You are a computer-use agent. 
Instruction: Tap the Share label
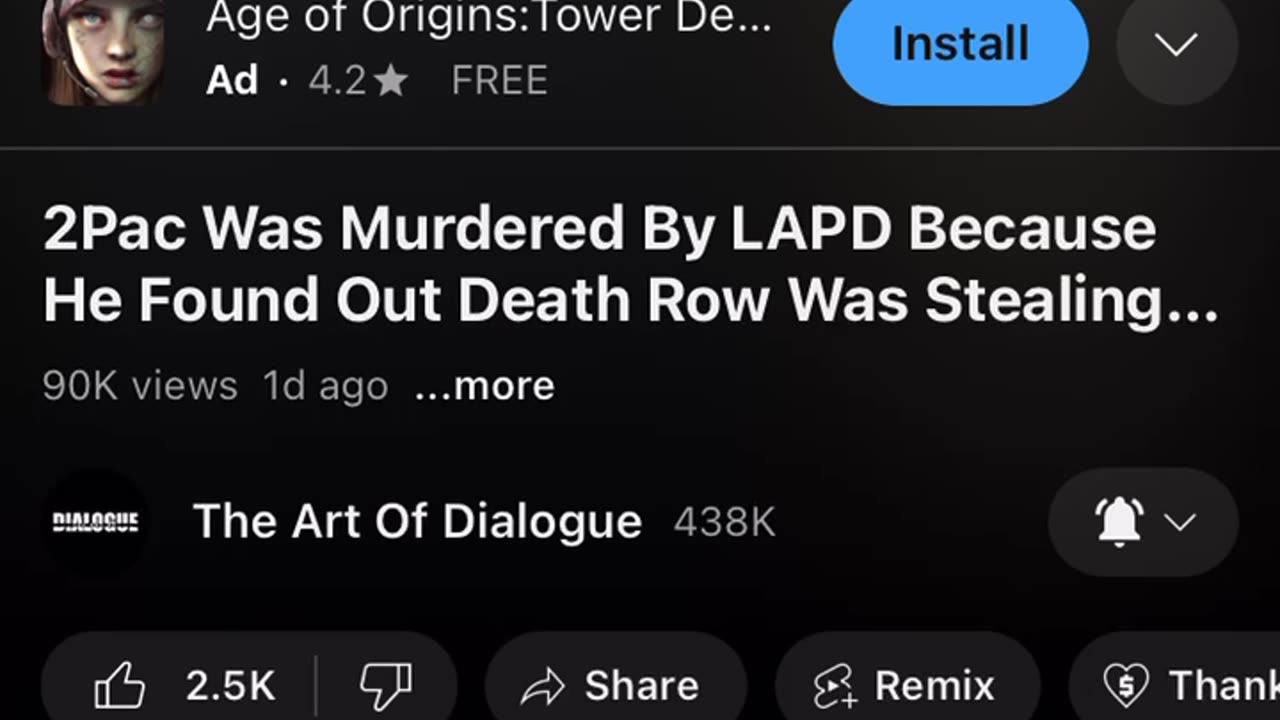pos(641,686)
